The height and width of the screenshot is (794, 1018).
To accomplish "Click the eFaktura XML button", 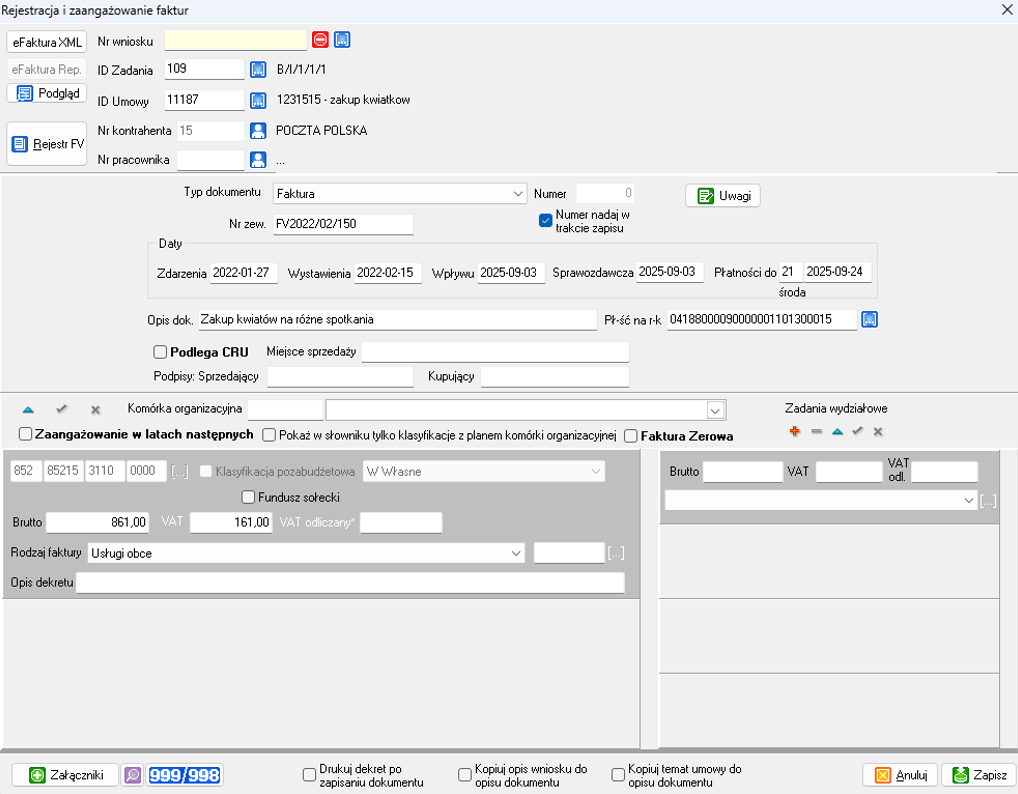I will point(47,42).
